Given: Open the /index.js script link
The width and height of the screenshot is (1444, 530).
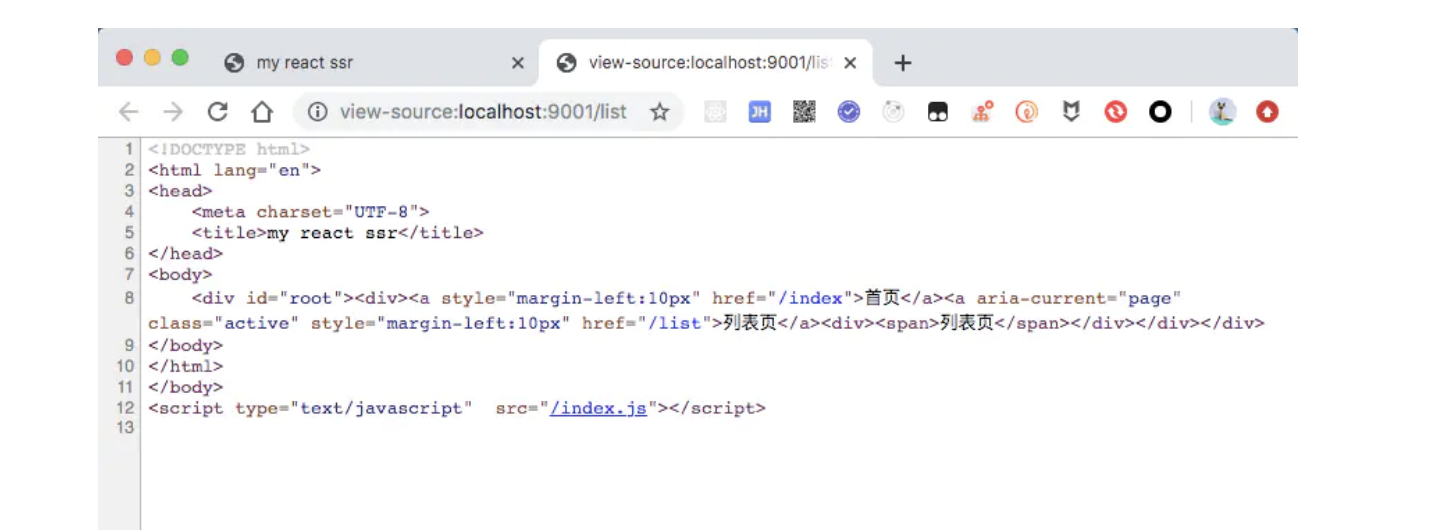Looking at the screenshot, I should point(598,408).
